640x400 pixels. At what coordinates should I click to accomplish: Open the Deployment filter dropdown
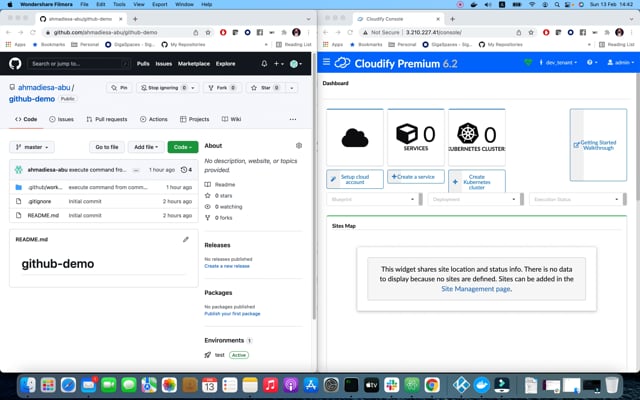click(474, 200)
